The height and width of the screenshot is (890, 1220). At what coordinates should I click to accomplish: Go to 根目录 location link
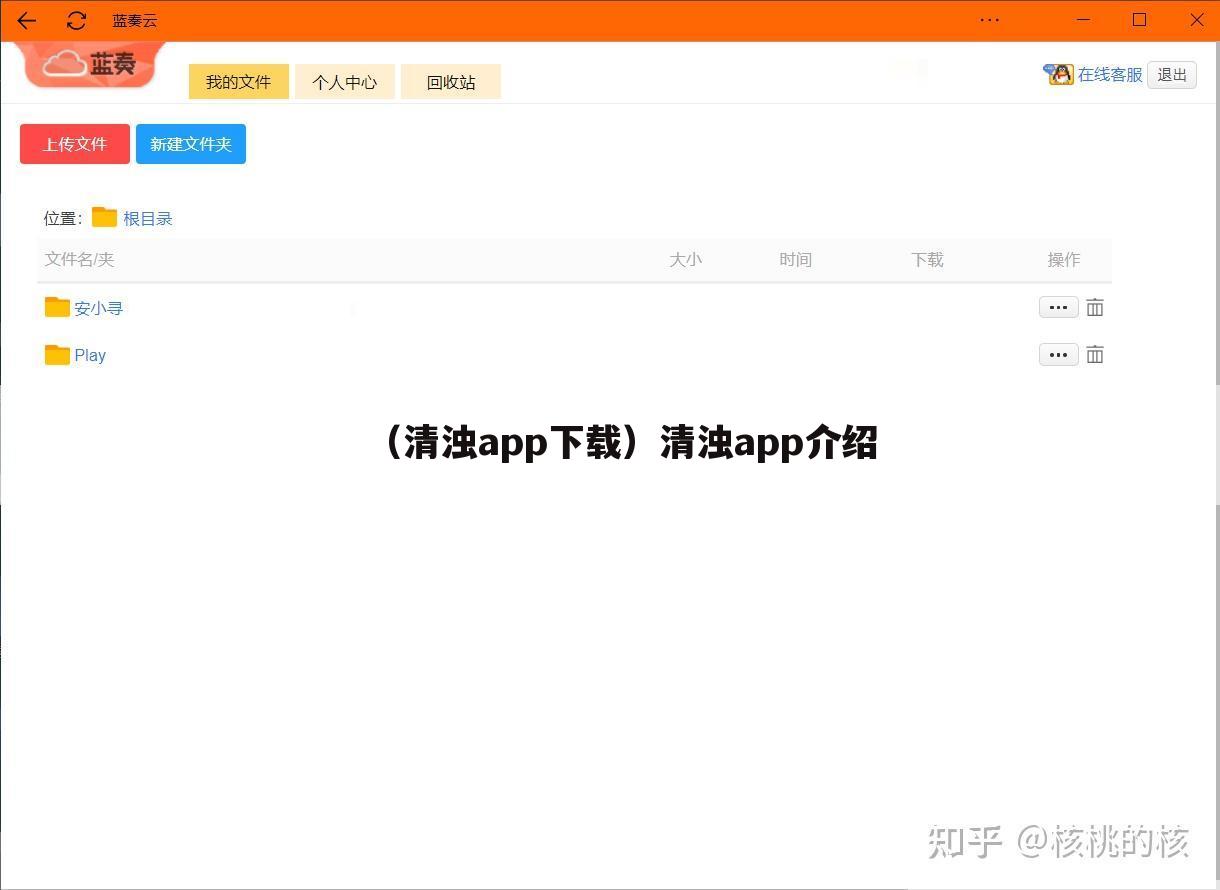(x=148, y=219)
